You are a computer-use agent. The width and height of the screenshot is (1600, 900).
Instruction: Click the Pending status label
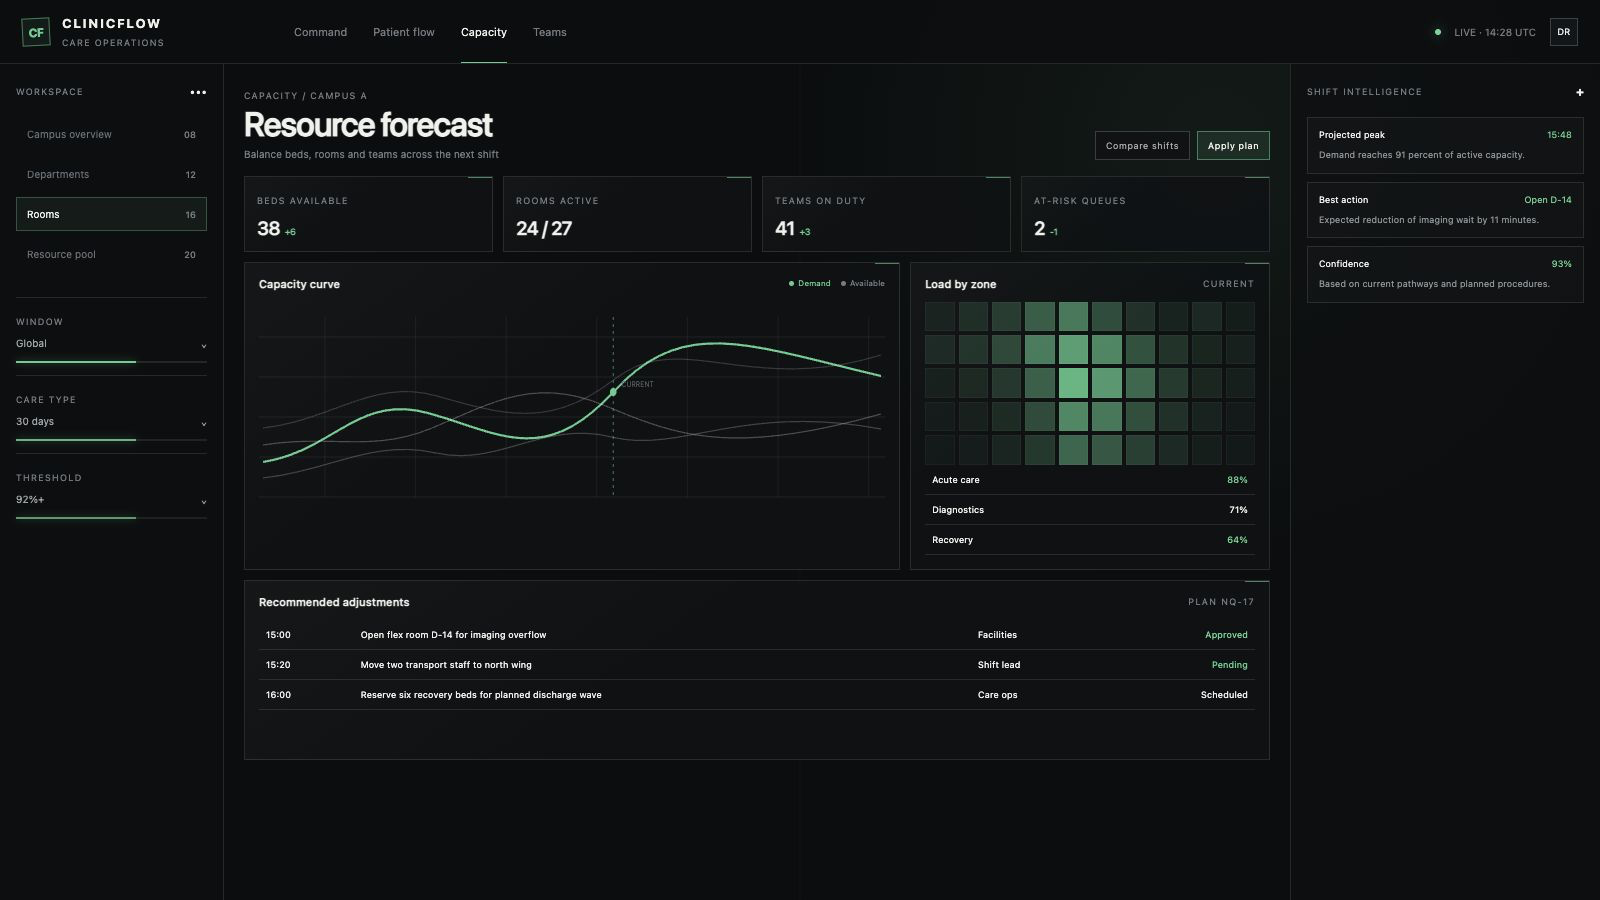pos(1229,665)
